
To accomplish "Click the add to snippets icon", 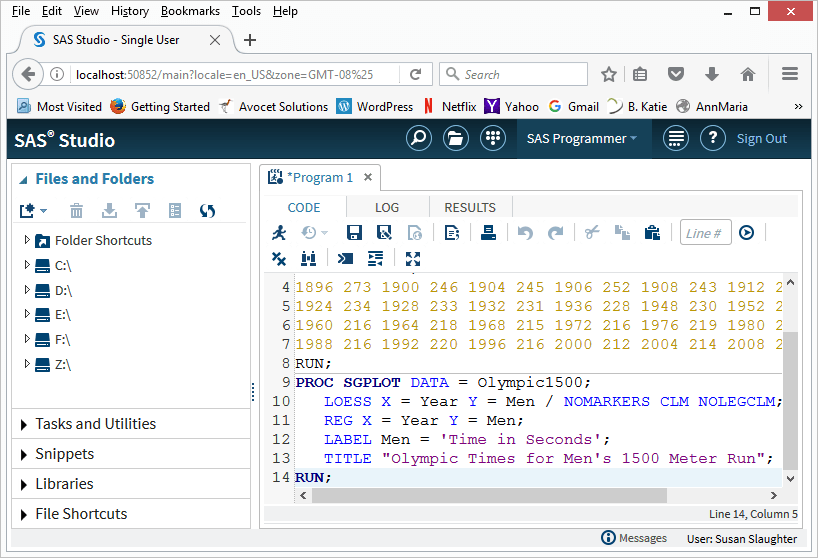I will tap(452, 233).
